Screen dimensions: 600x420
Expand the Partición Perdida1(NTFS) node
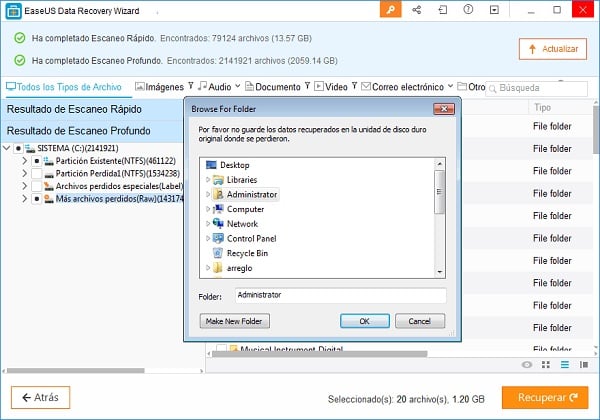point(24,173)
